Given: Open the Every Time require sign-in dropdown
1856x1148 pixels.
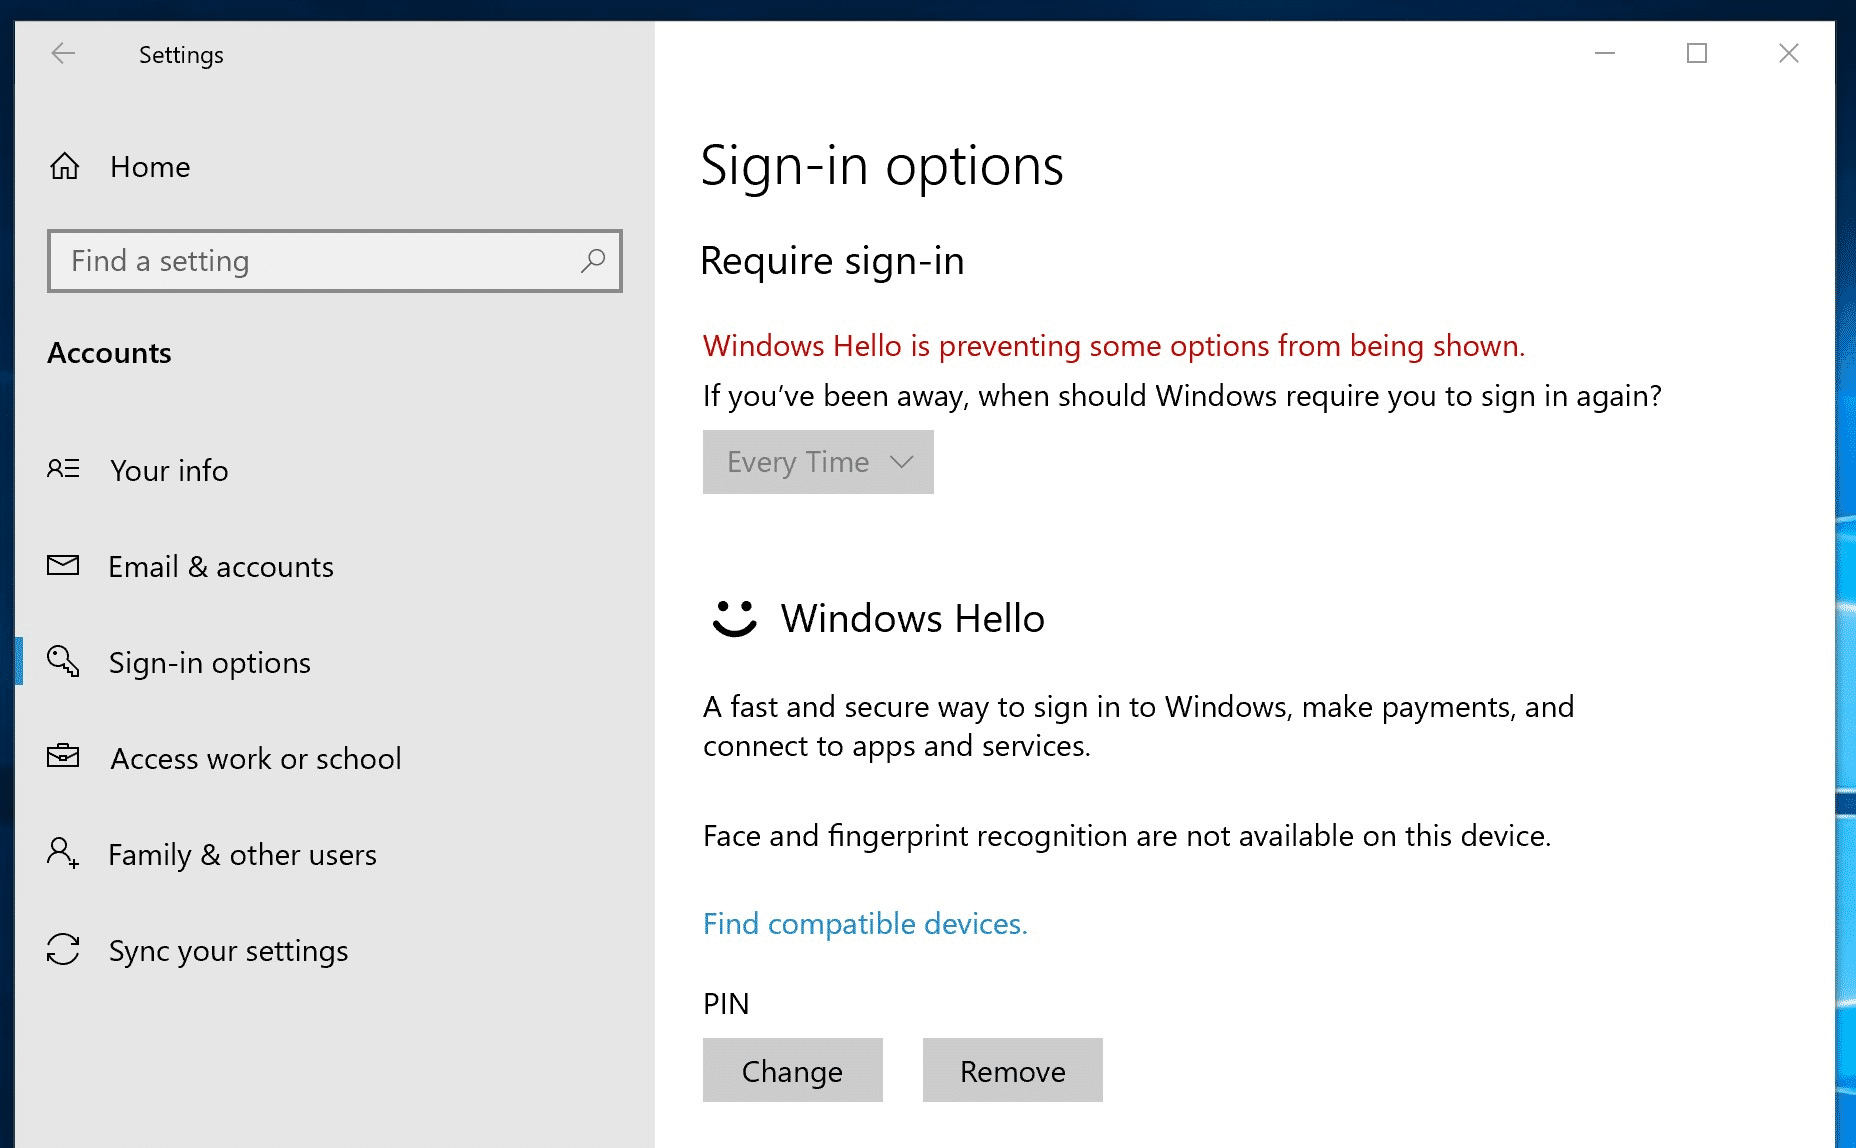Looking at the screenshot, I should coord(817,461).
